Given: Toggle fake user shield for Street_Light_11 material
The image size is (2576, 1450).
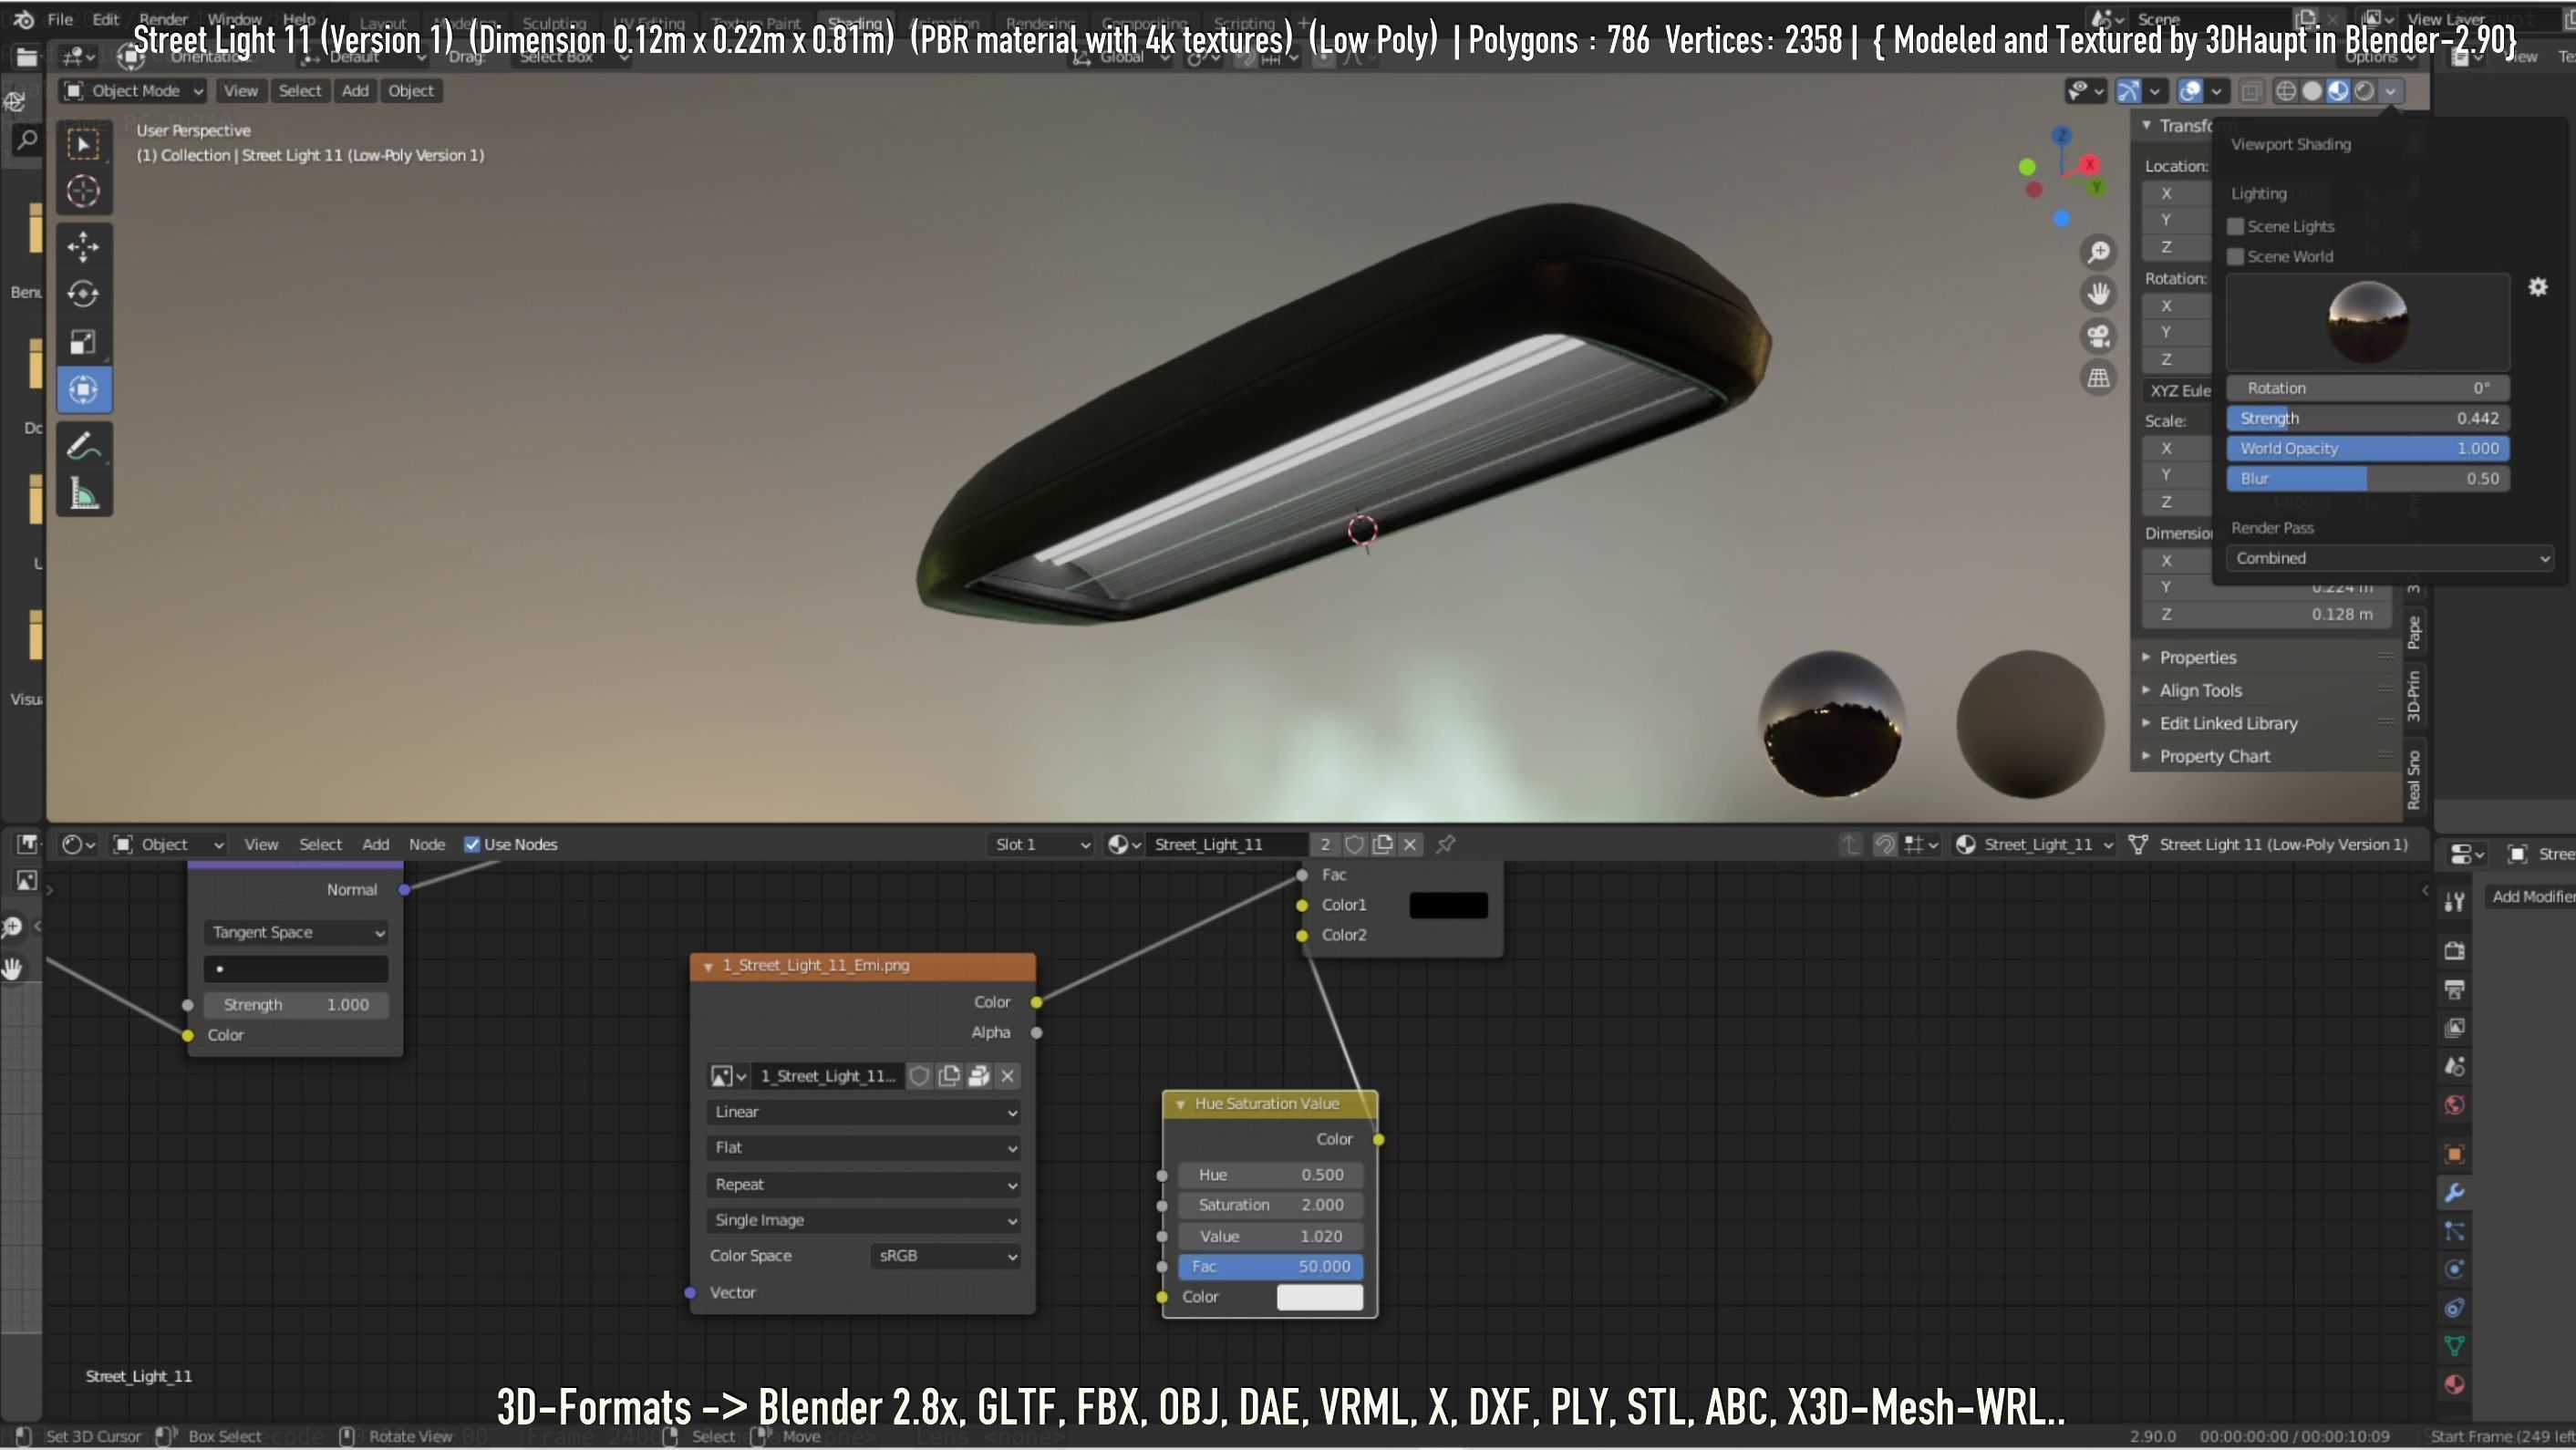Looking at the screenshot, I should pyautogui.click(x=1354, y=845).
